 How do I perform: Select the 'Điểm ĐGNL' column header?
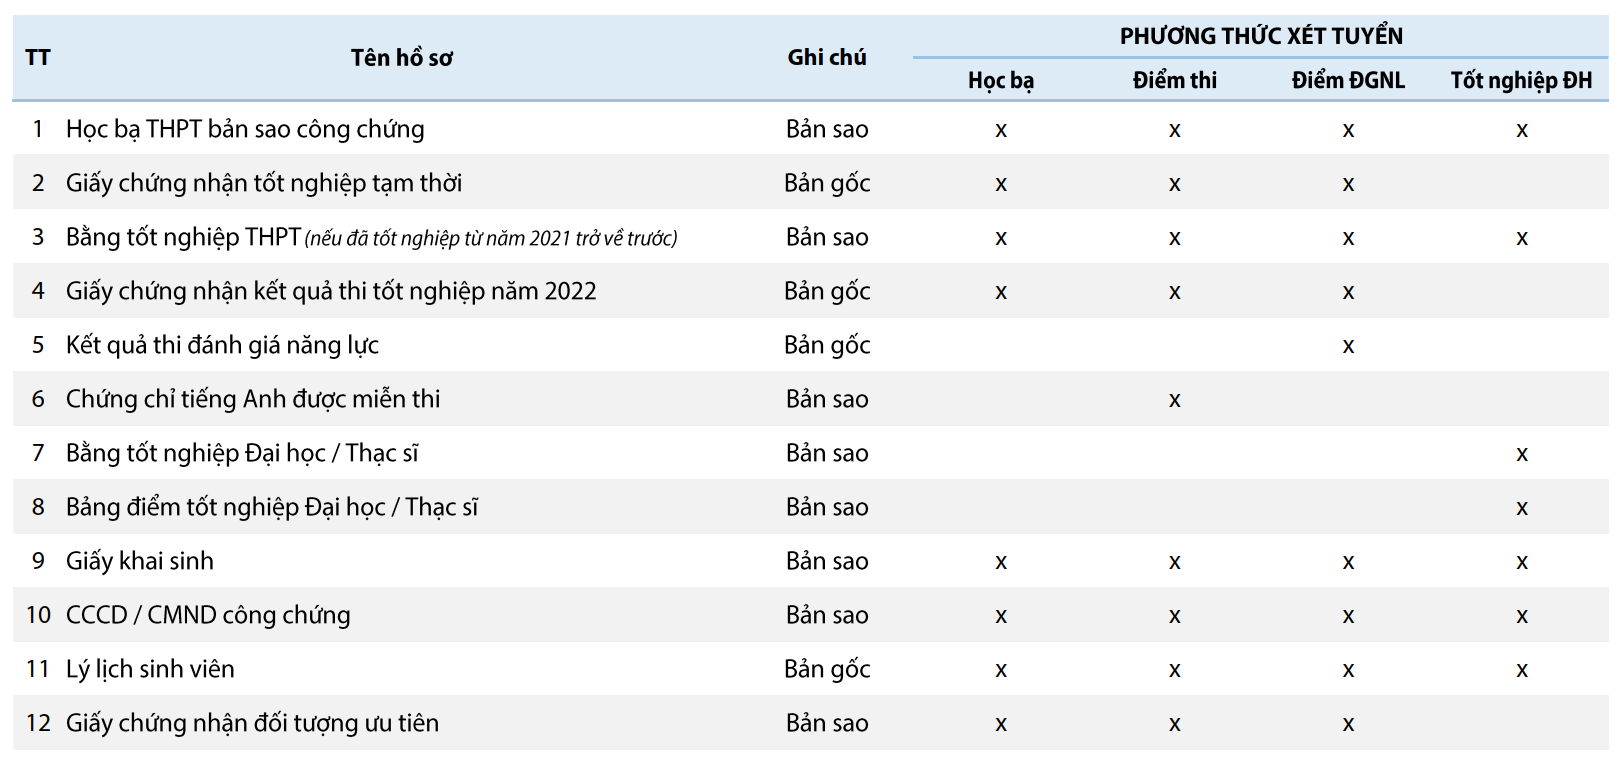coord(1348,81)
